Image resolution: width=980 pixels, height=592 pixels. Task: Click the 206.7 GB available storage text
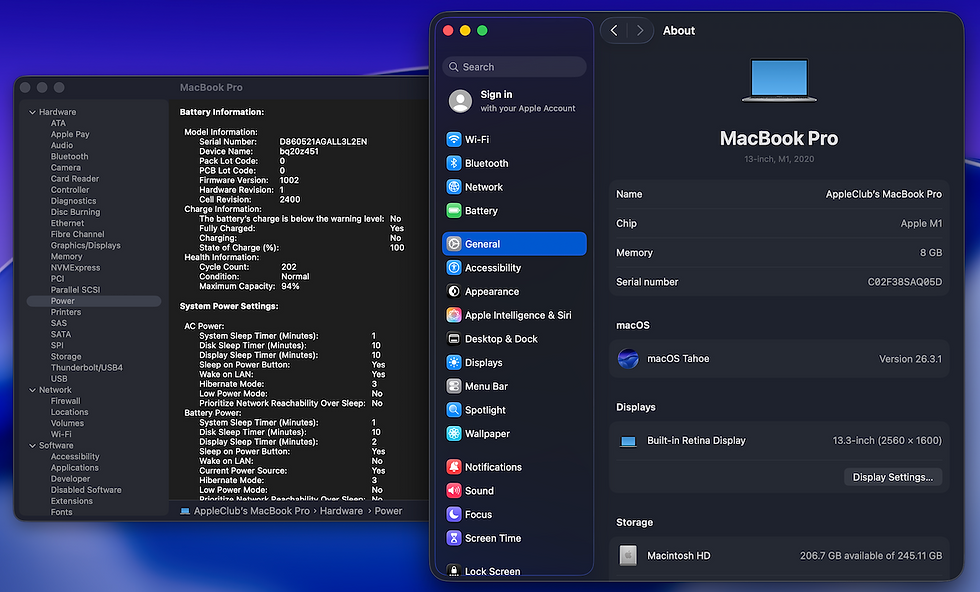(x=871, y=556)
